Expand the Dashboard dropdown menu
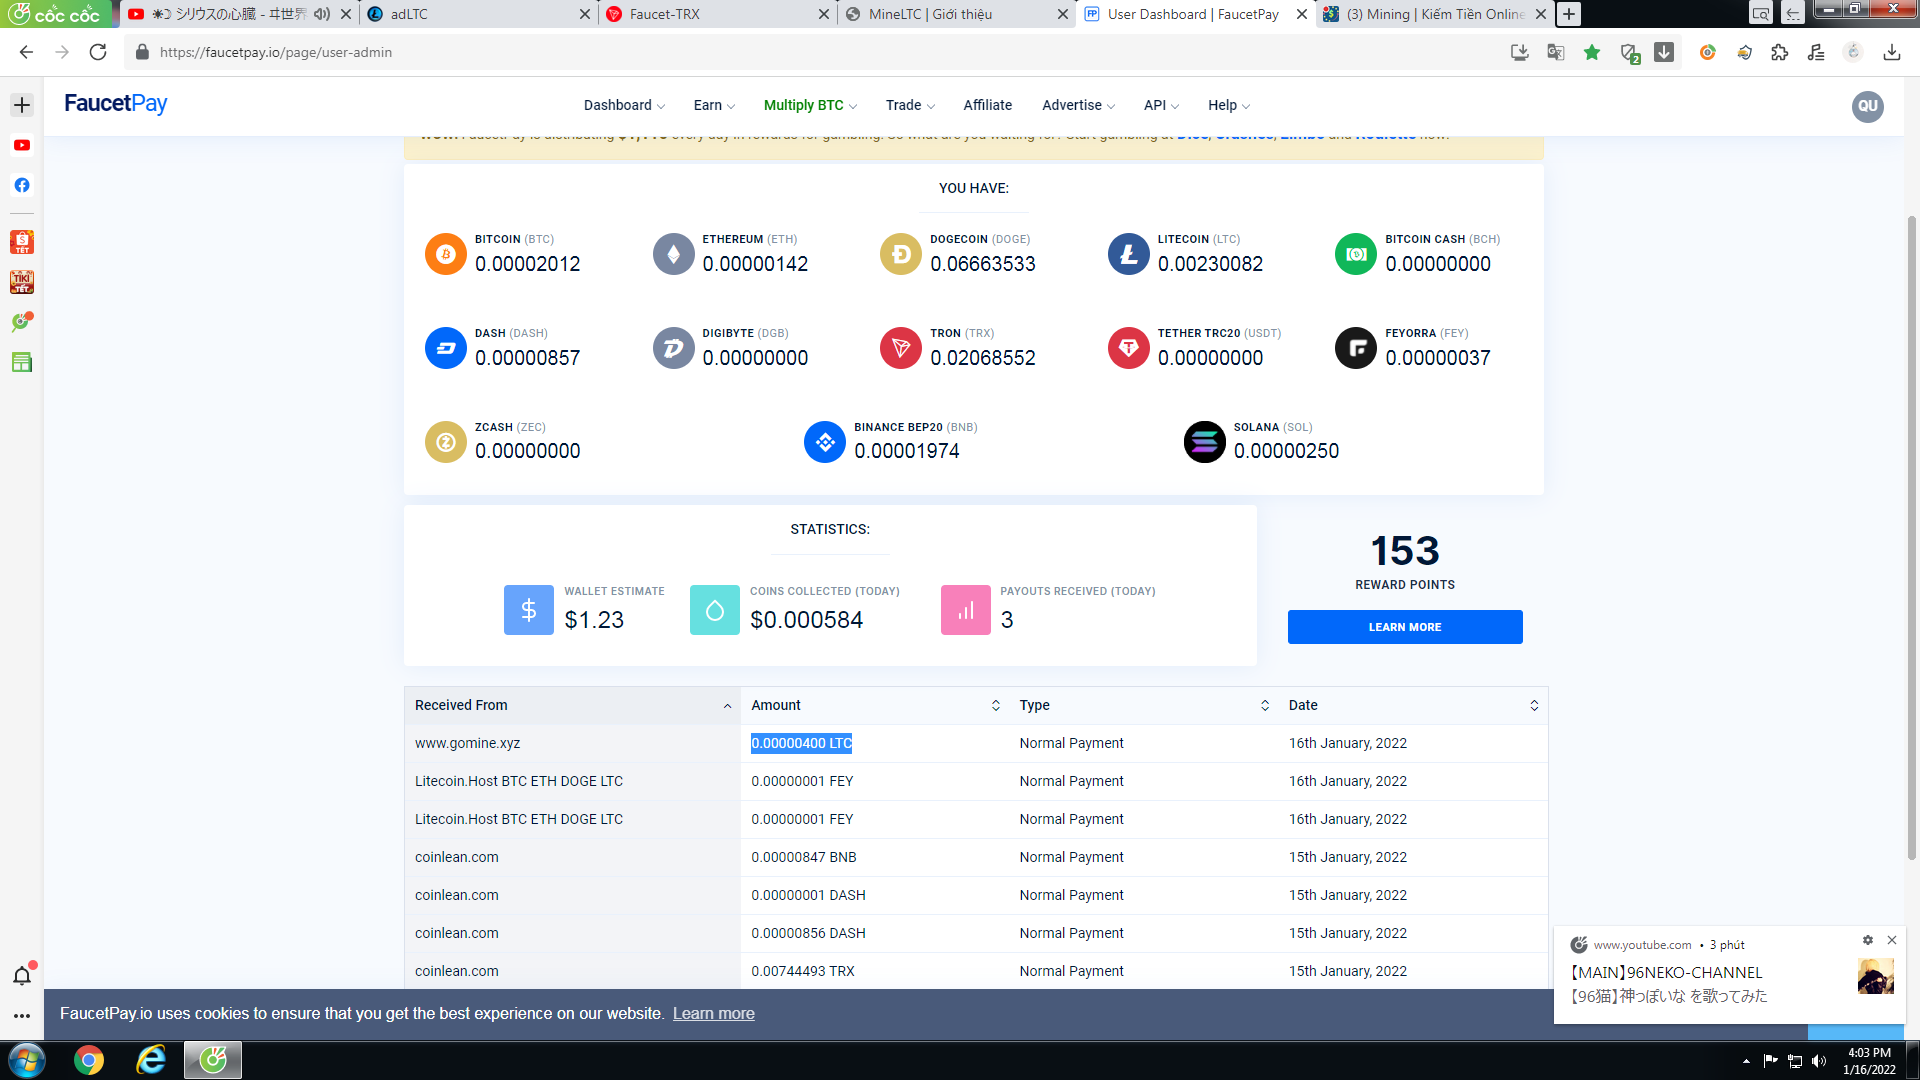The height and width of the screenshot is (1080, 1920). [624, 105]
